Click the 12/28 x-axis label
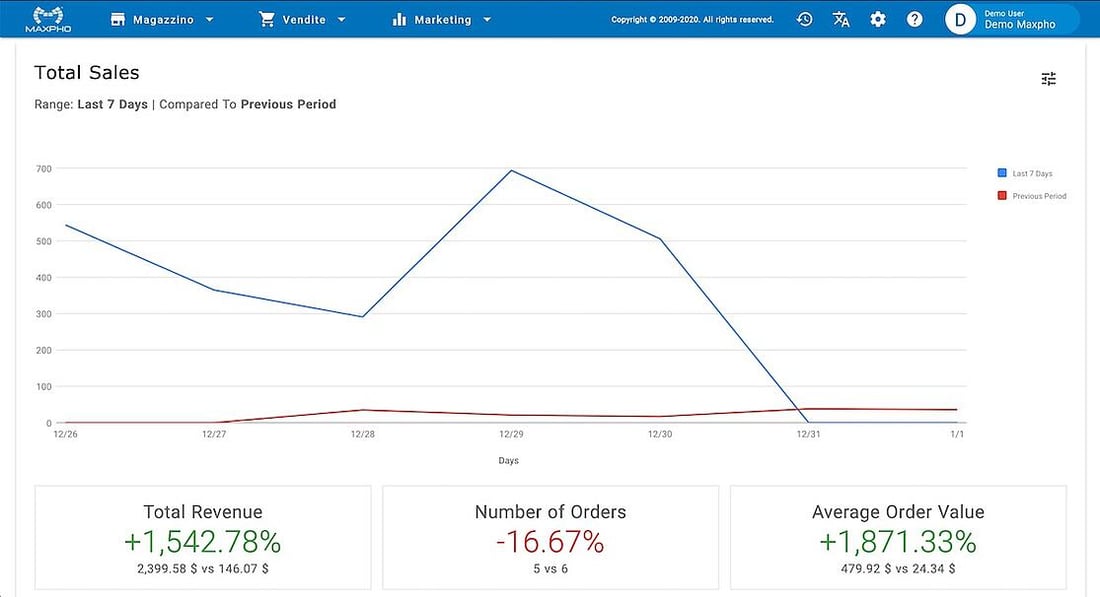 (363, 434)
